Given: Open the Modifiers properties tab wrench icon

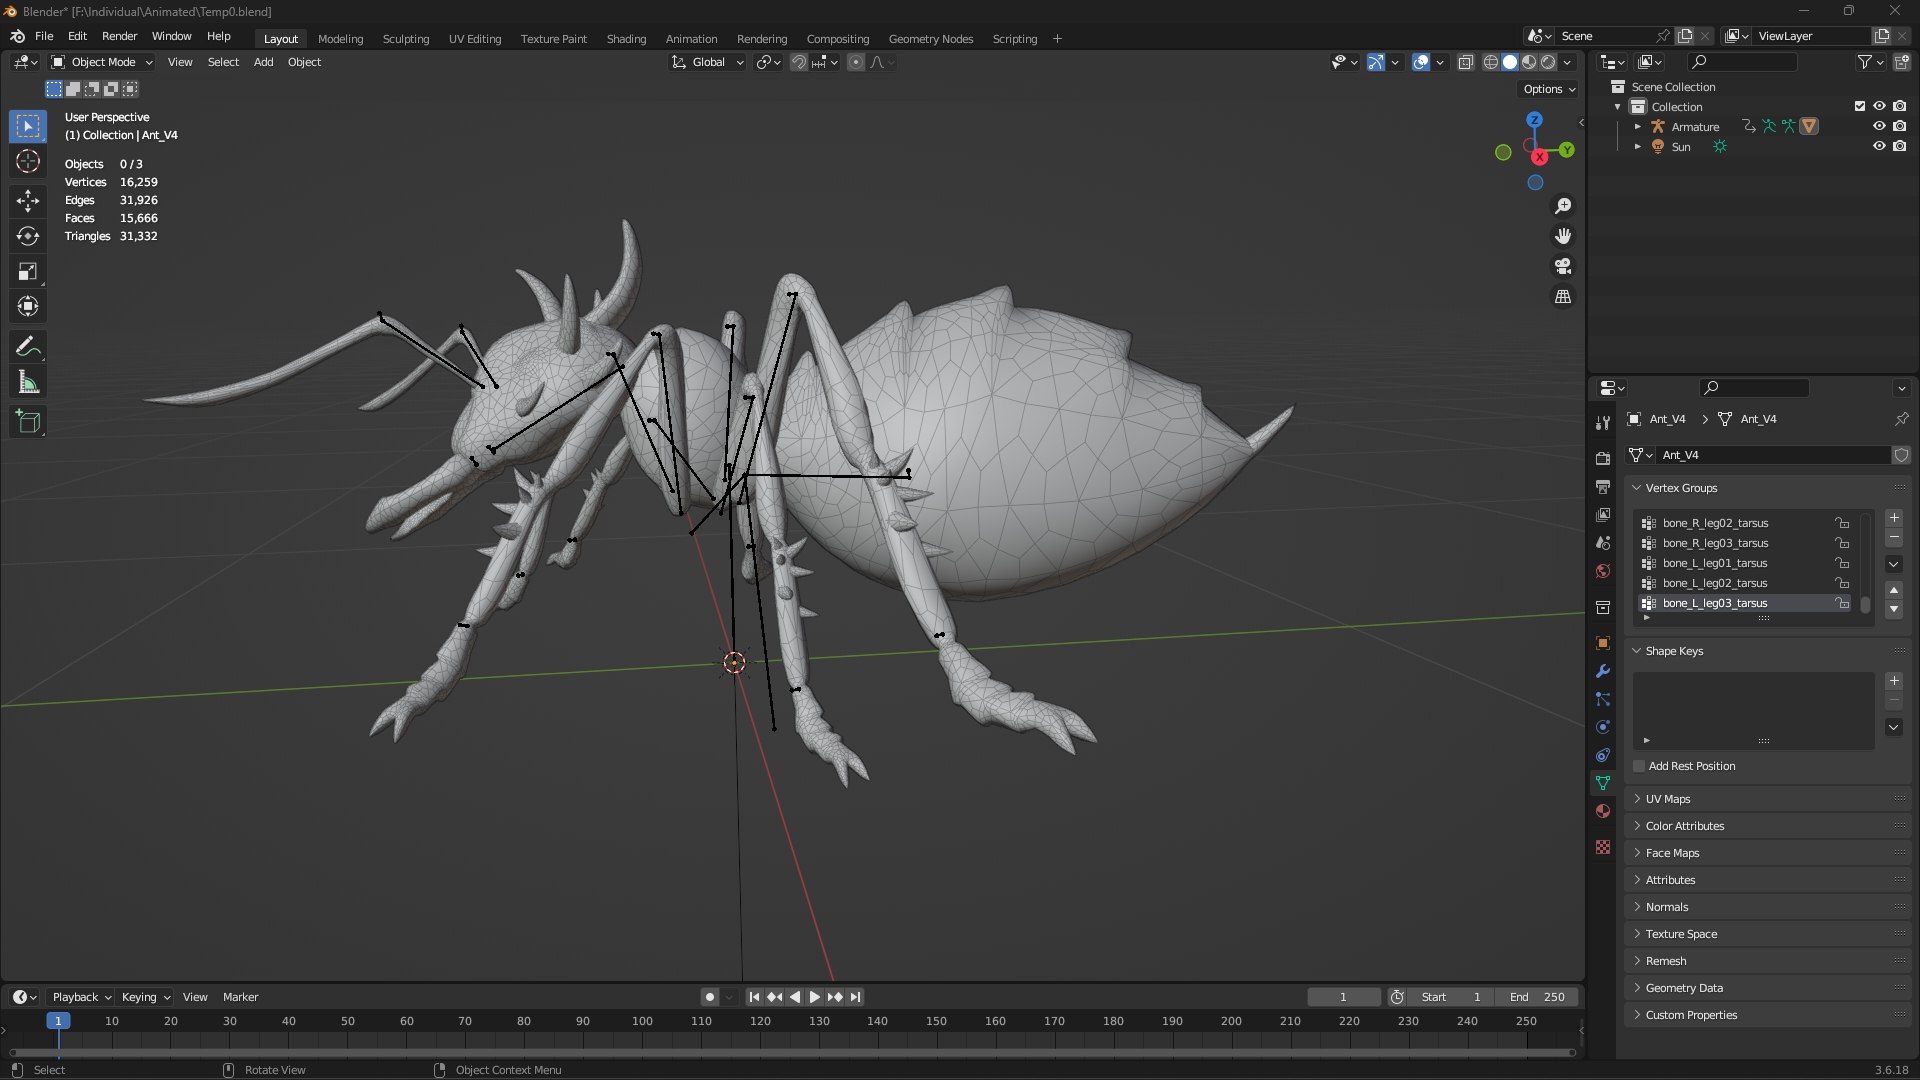Looking at the screenshot, I should pos(1603,671).
